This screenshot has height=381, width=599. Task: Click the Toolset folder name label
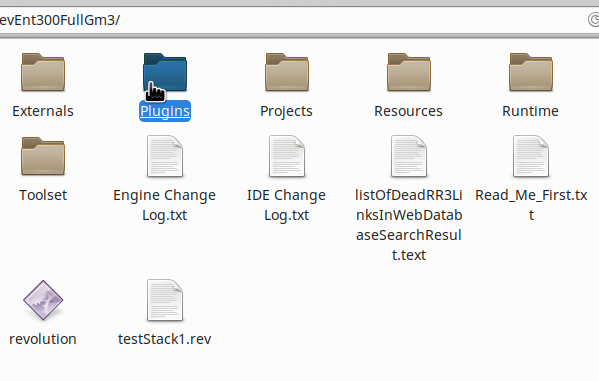point(43,195)
